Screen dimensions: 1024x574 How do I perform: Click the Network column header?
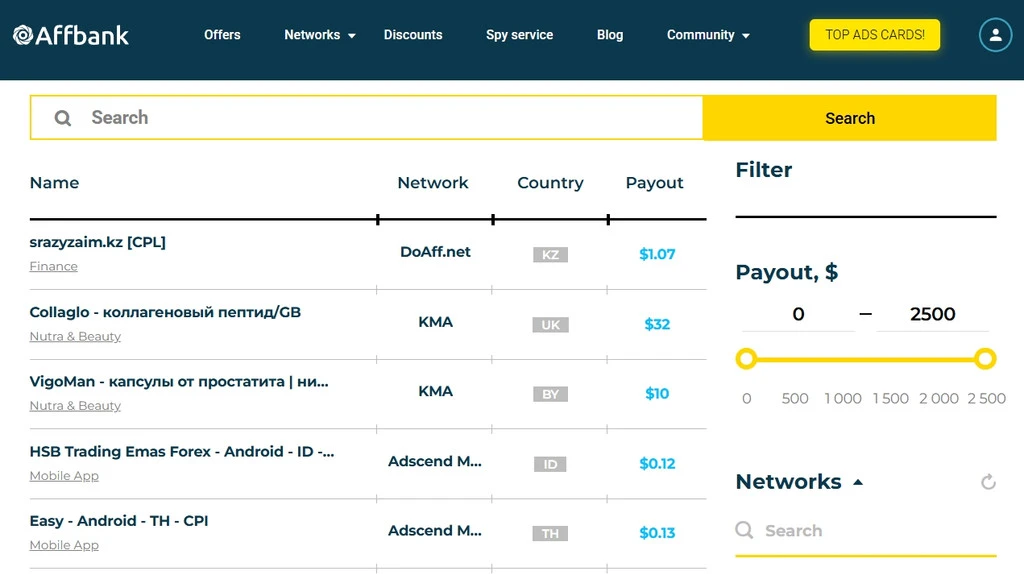pyautogui.click(x=433, y=183)
